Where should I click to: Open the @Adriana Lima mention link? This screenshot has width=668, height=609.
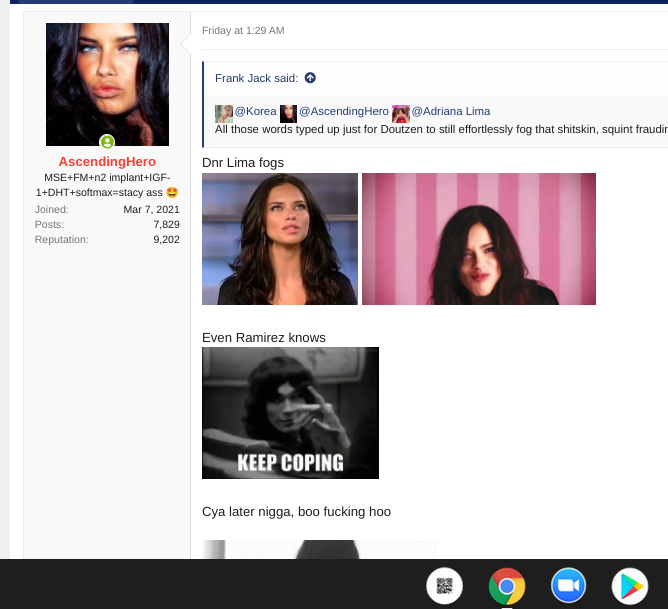click(451, 111)
